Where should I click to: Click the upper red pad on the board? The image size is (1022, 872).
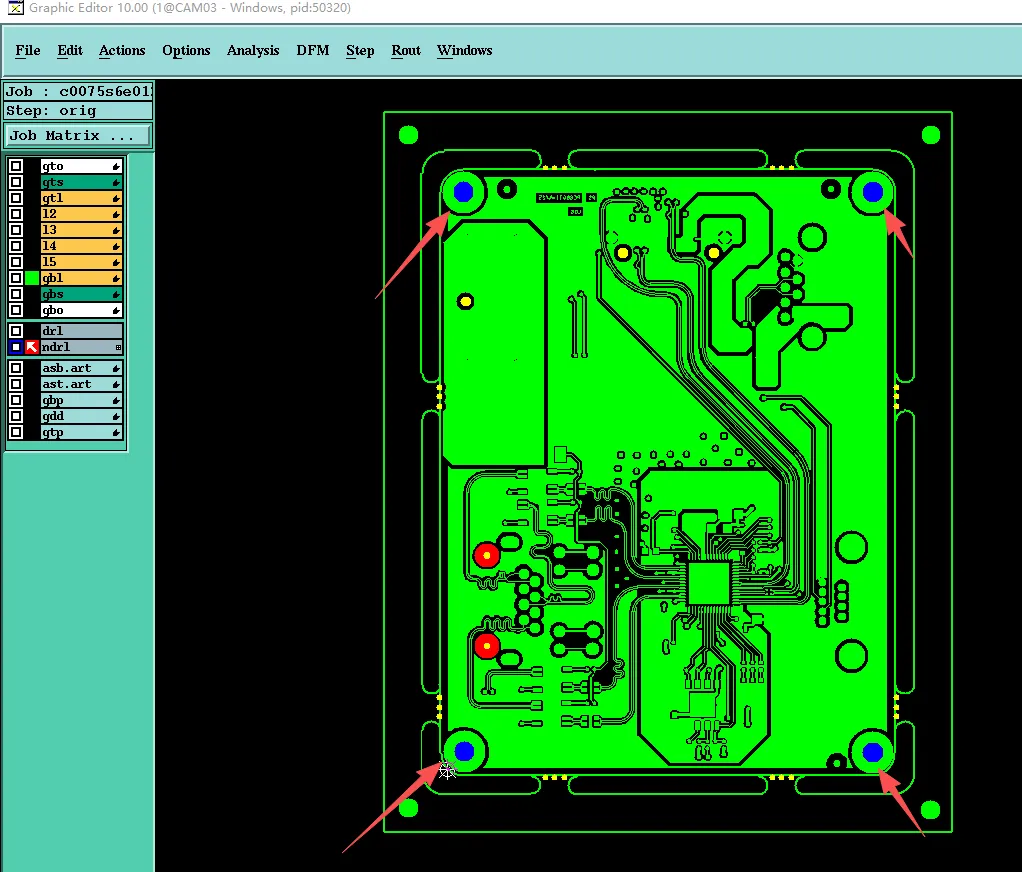[x=486, y=555]
